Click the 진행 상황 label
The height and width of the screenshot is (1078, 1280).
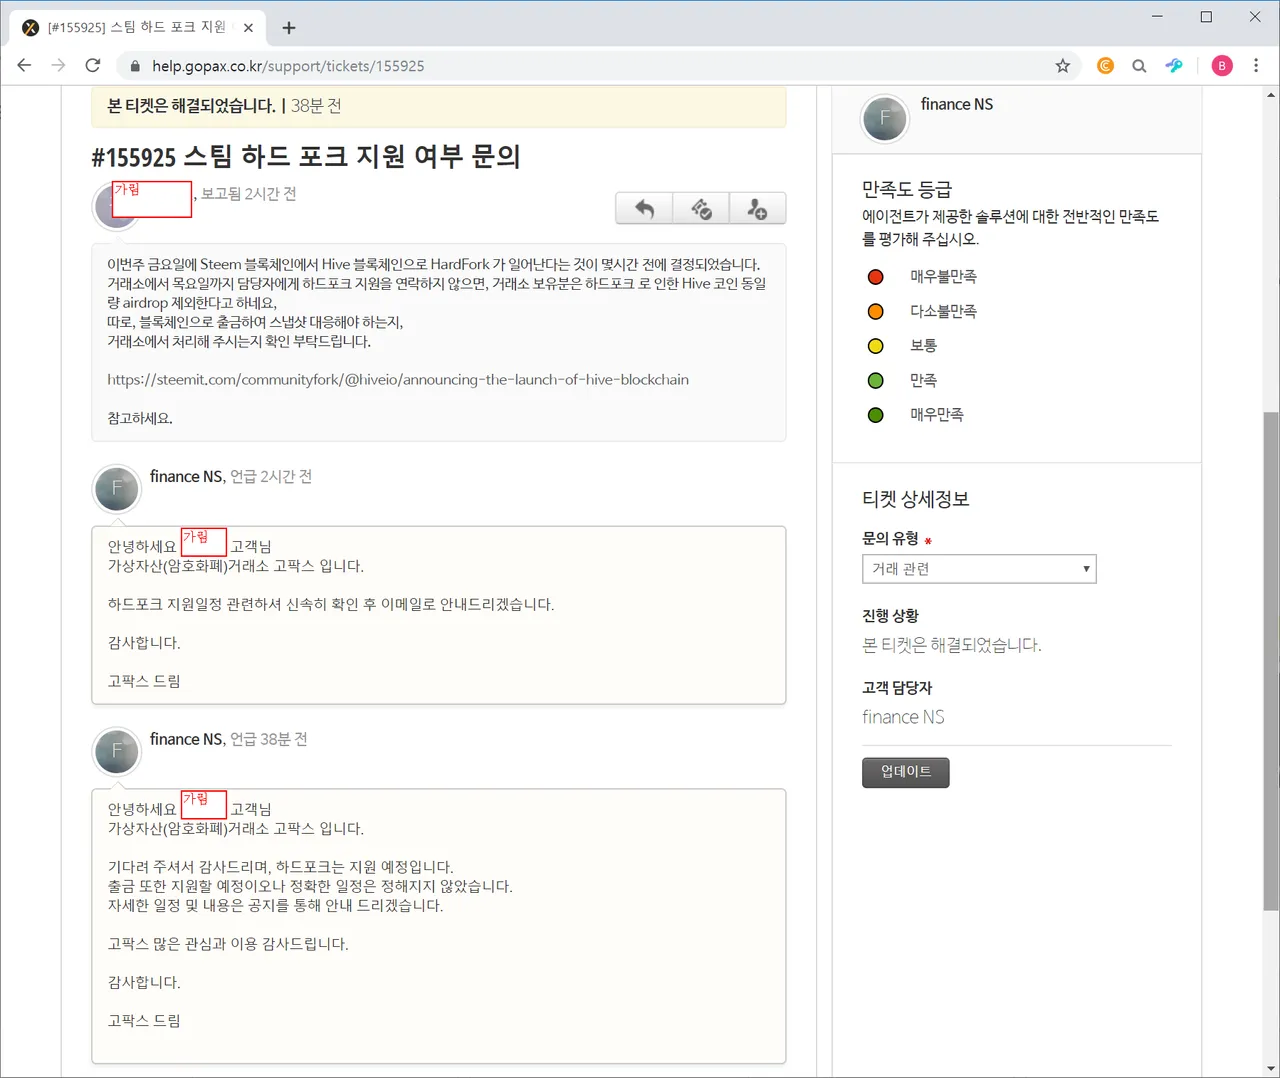[890, 616]
